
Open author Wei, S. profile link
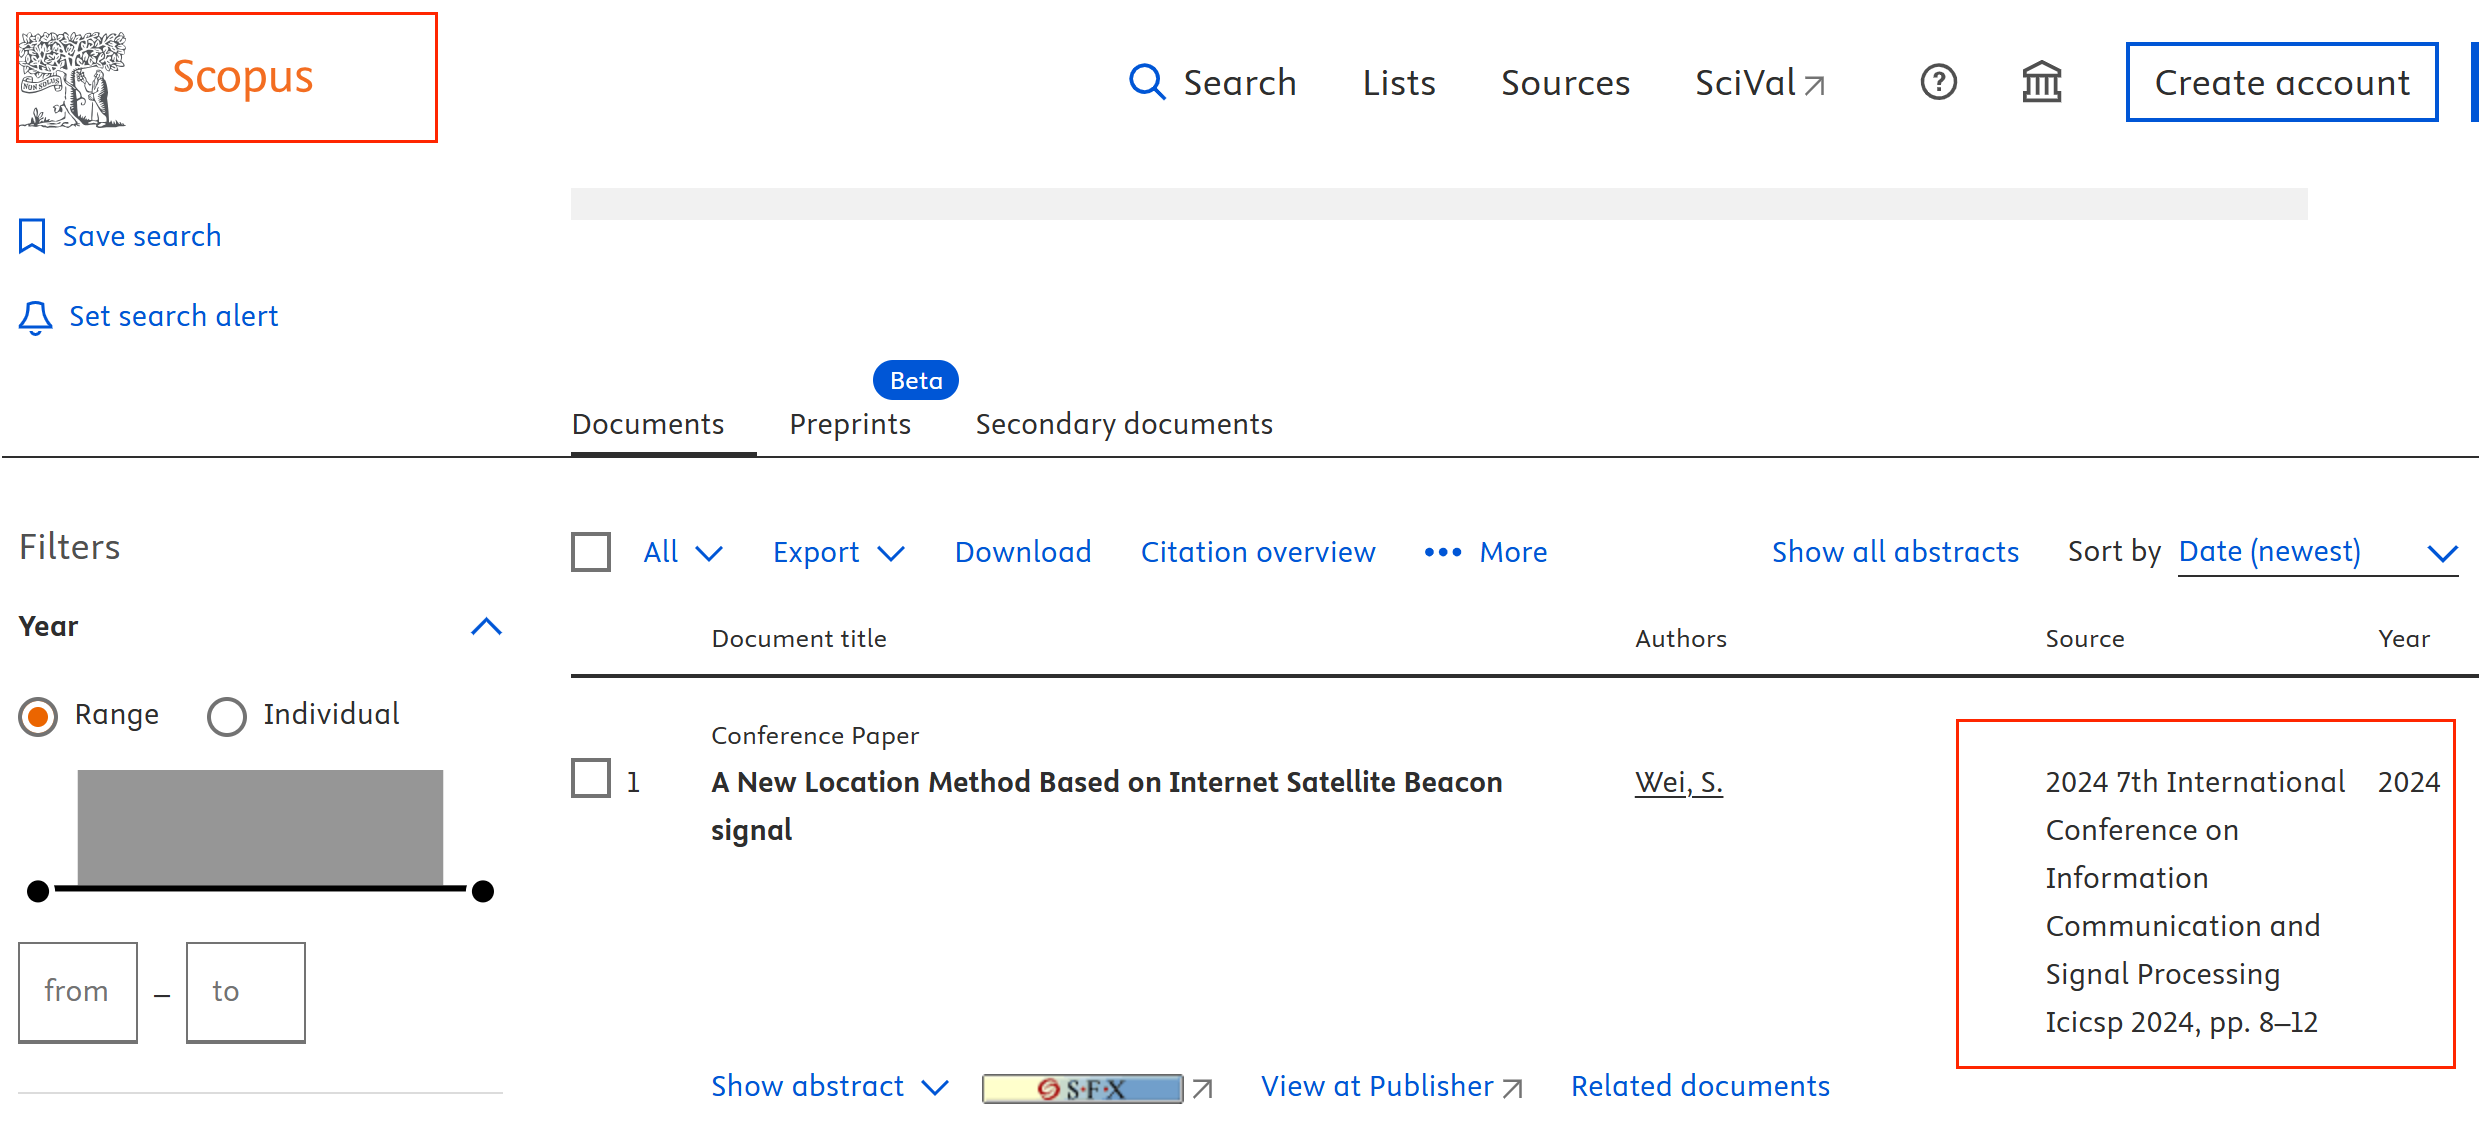pyautogui.click(x=1678, y=782)
